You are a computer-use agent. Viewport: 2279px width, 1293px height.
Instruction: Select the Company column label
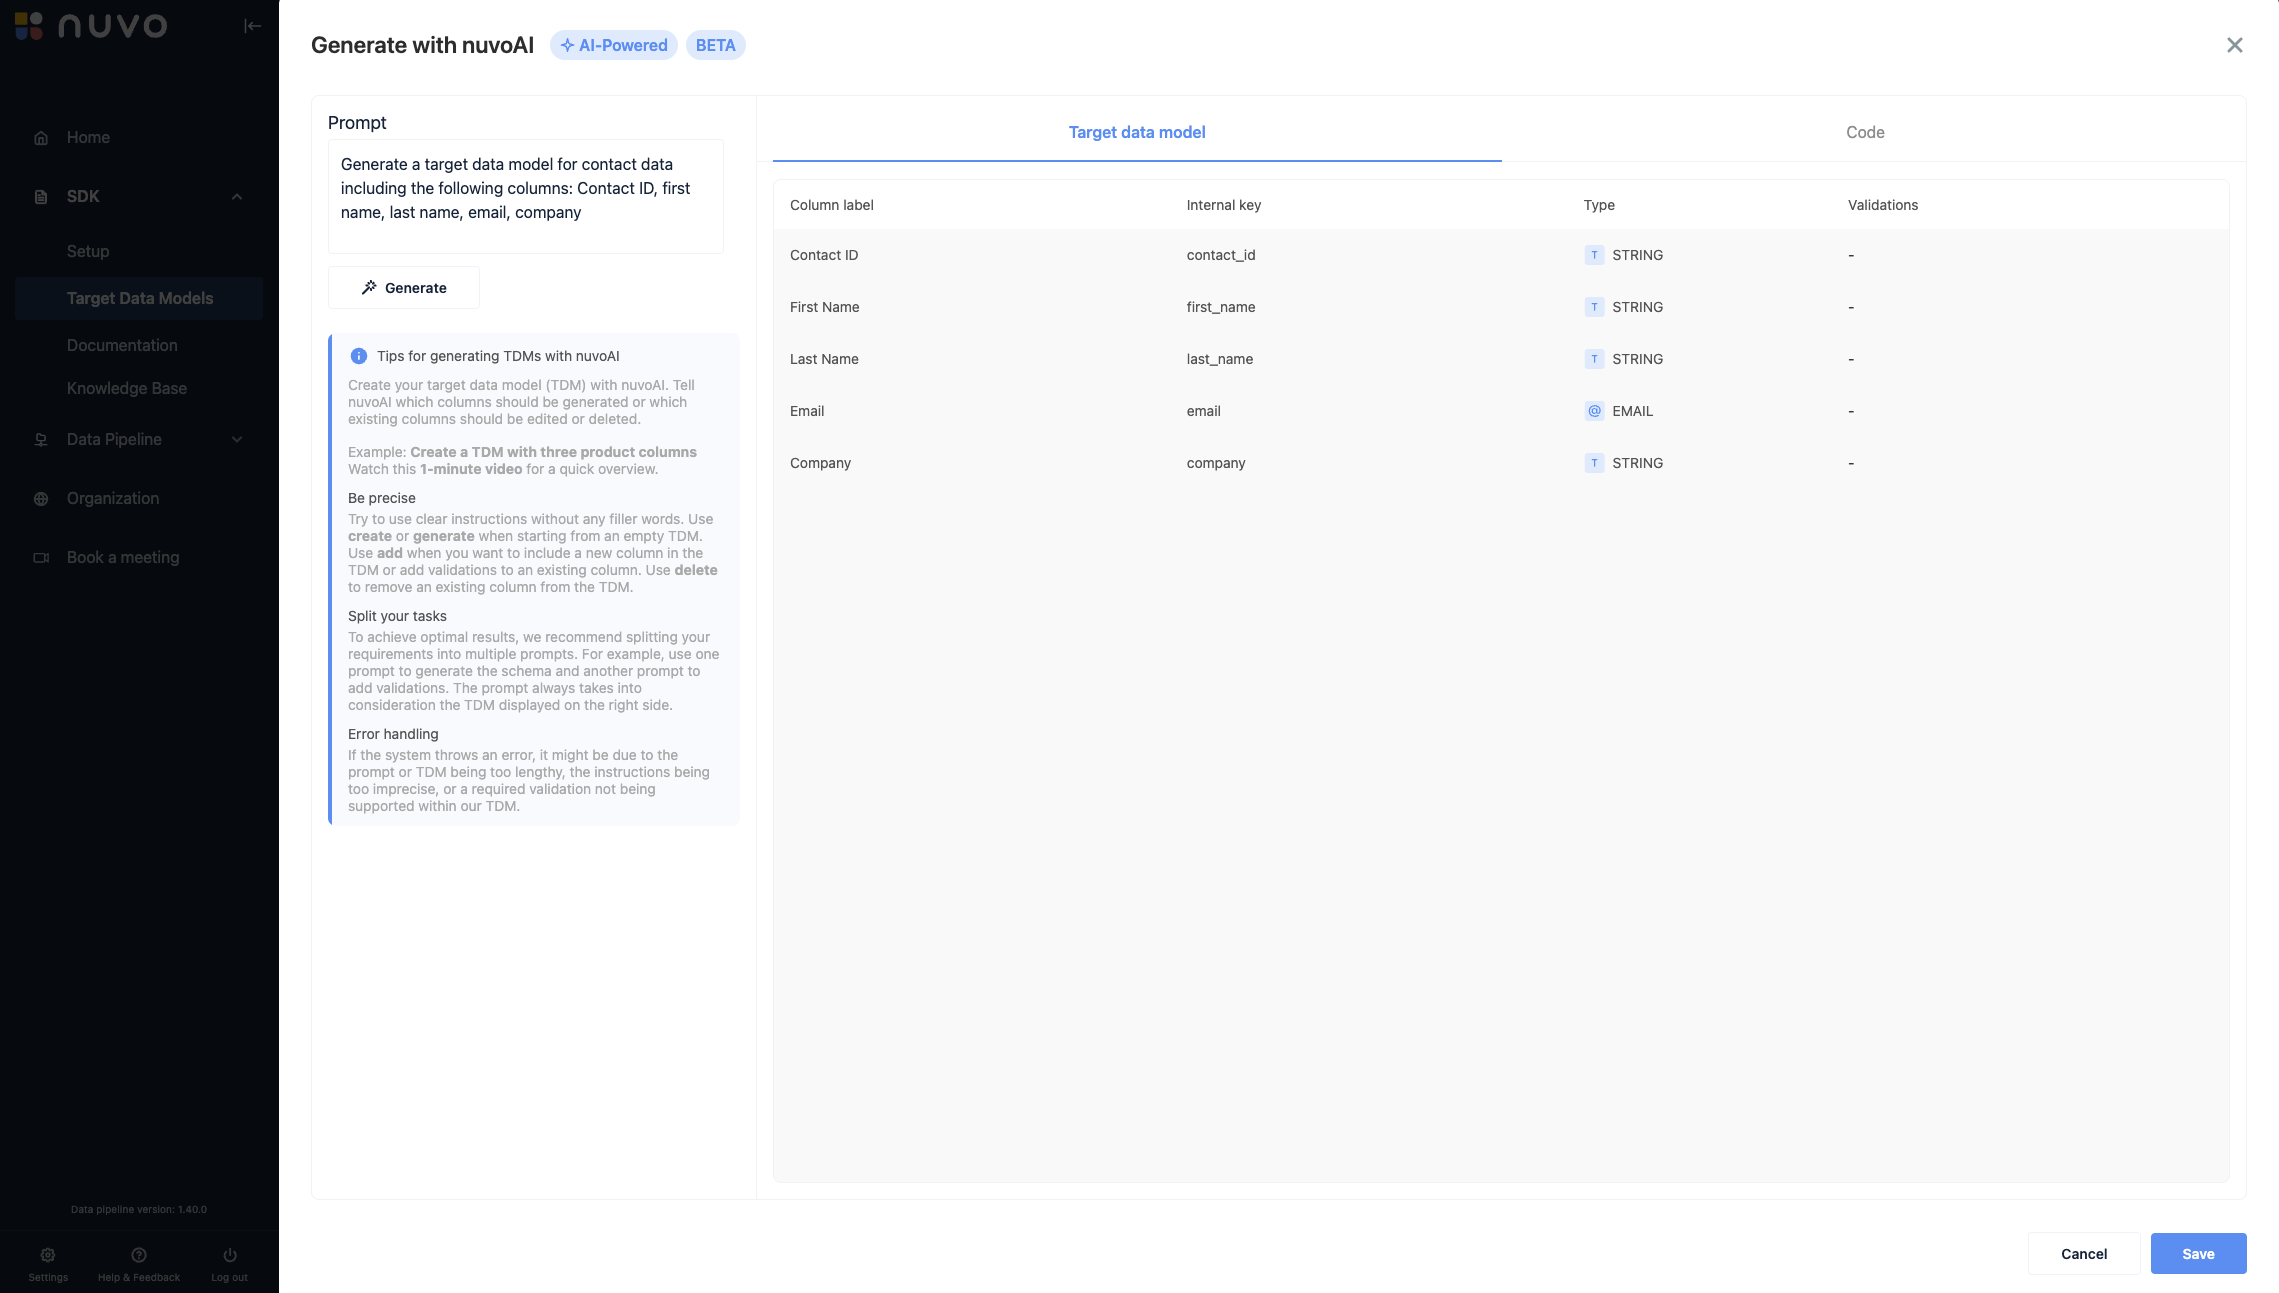pyautogui.click(x=820, y=463)
